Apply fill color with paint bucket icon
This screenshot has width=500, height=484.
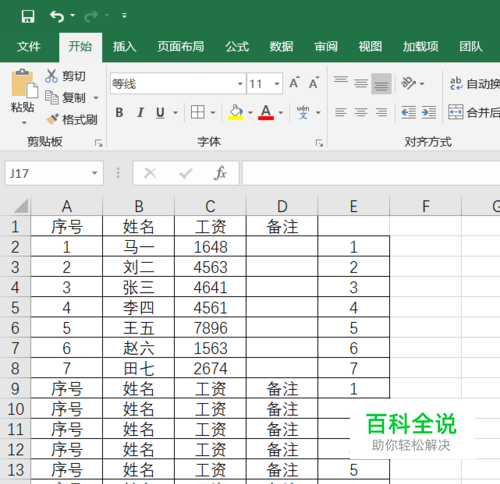coord(236,112)
